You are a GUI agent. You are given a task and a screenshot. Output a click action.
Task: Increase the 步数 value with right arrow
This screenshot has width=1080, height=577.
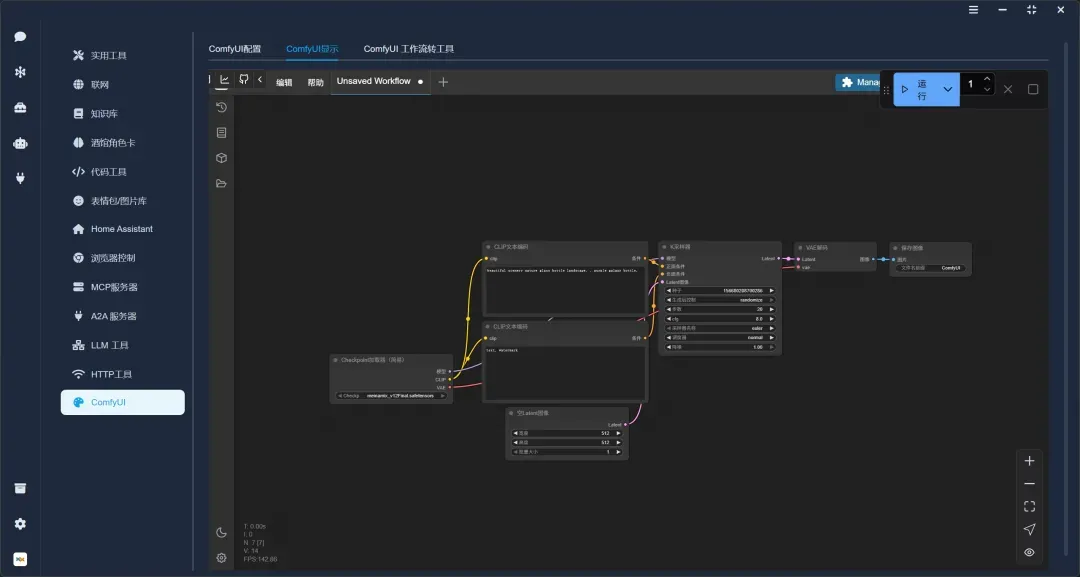(x=772, y=309)
